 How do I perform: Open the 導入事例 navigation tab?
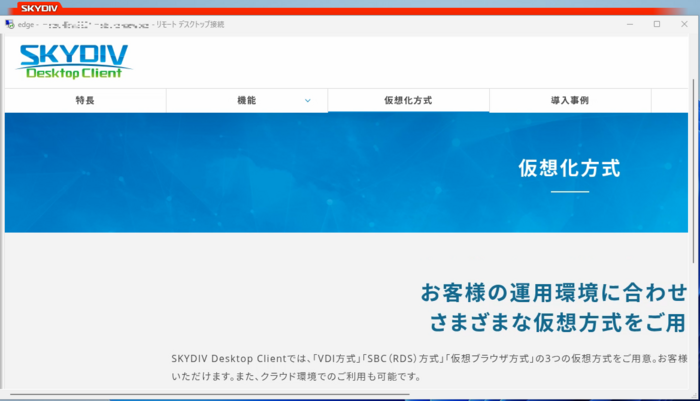570,100
